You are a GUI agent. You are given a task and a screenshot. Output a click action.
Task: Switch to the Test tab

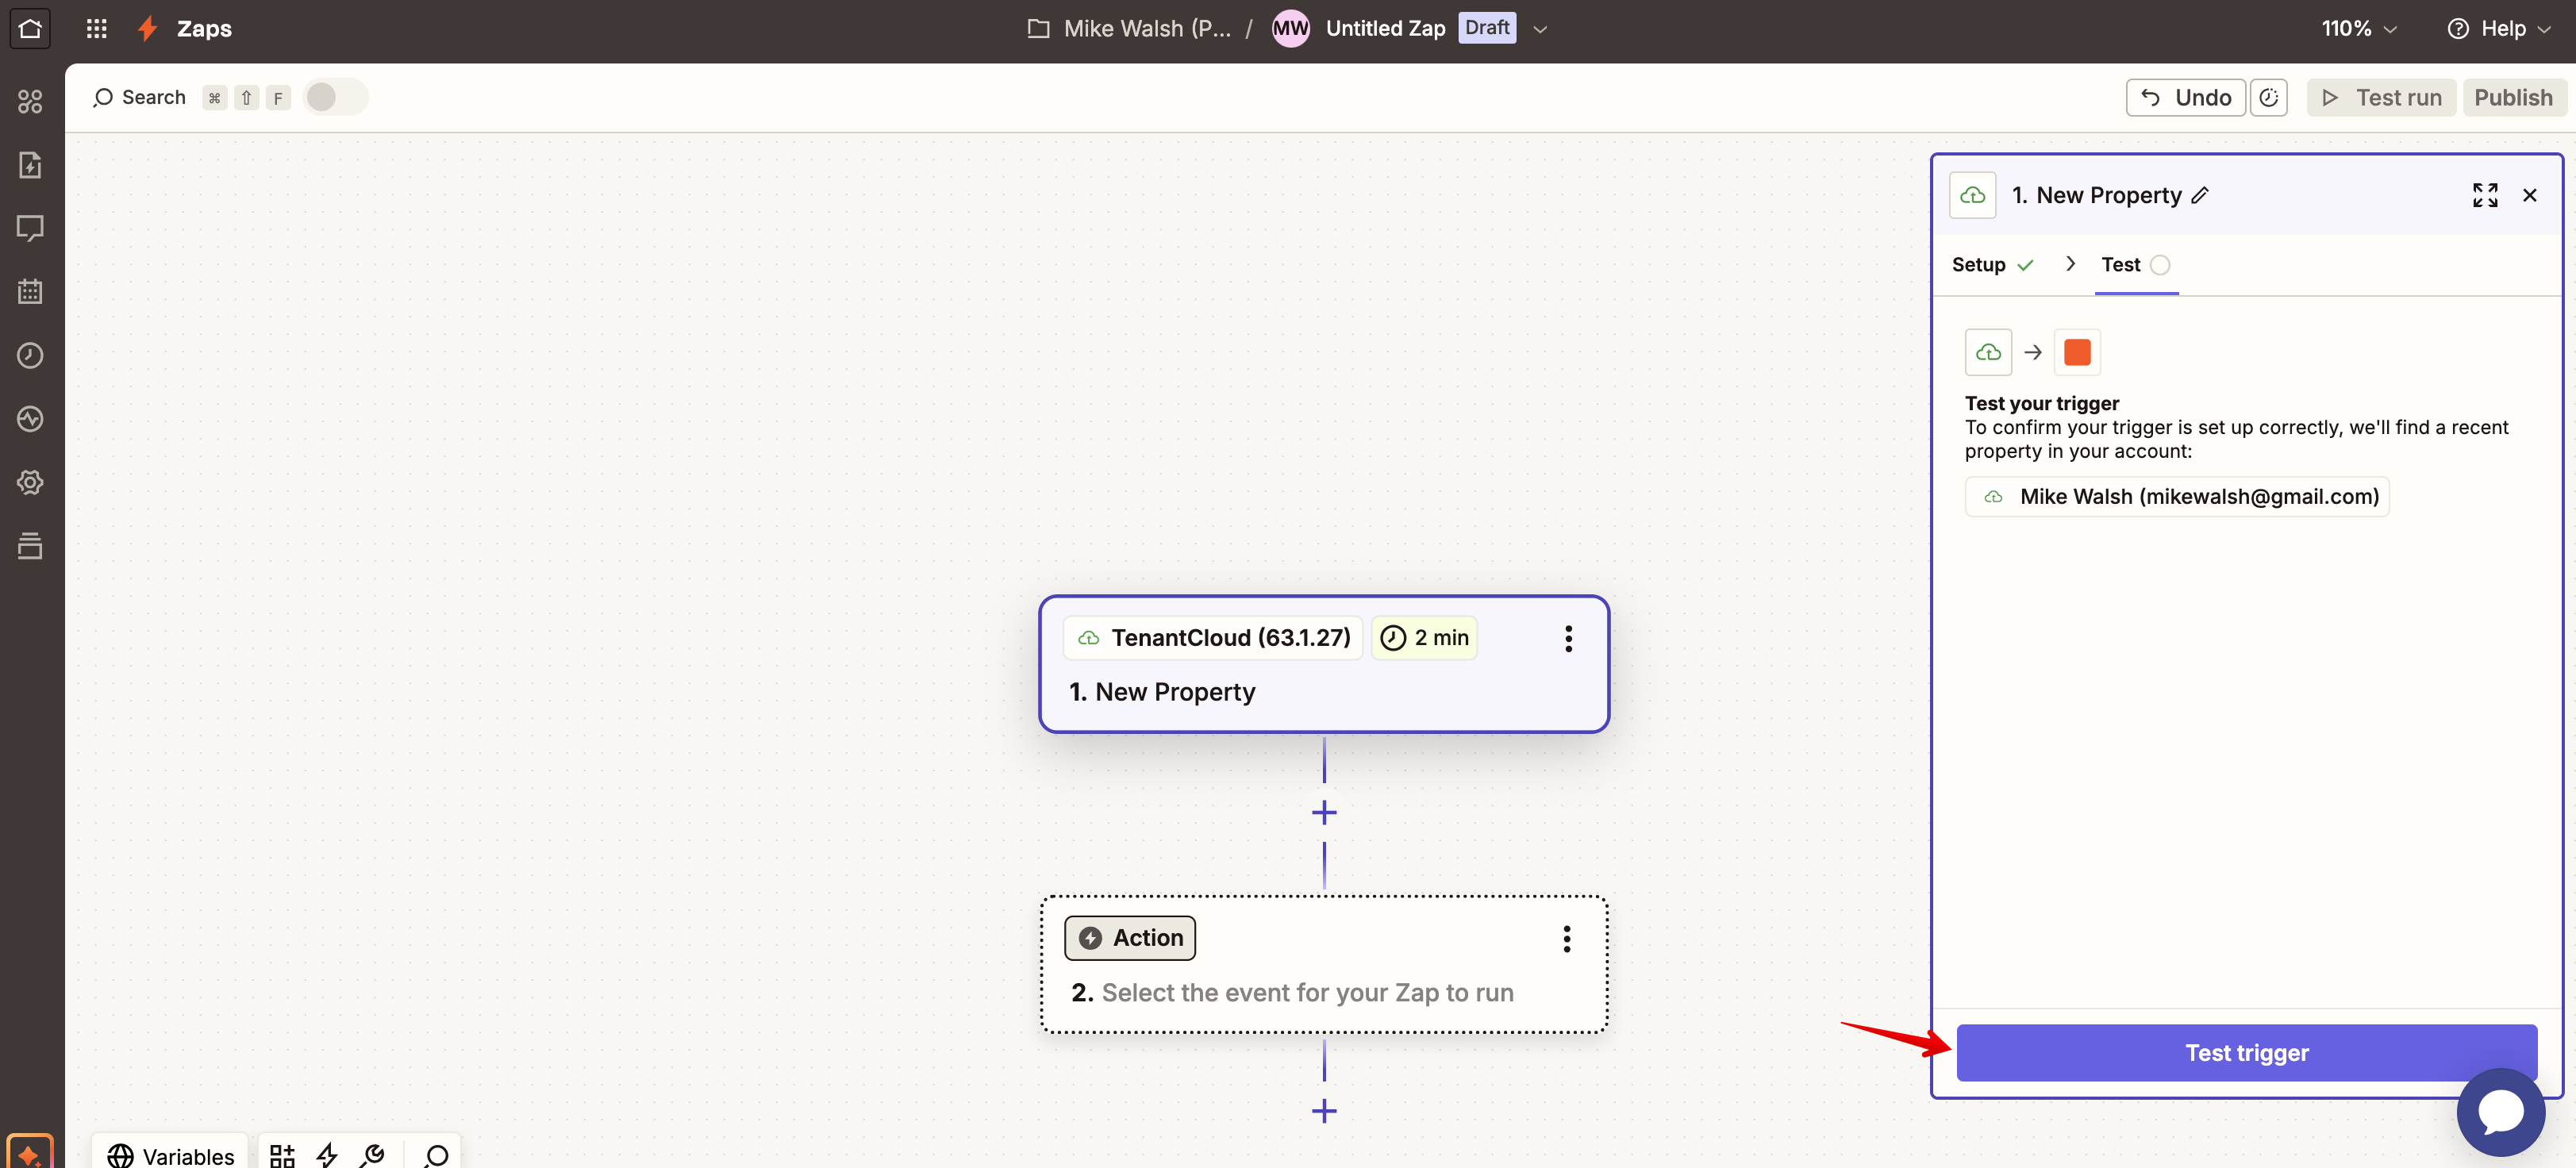click(x=2135, y=264)
